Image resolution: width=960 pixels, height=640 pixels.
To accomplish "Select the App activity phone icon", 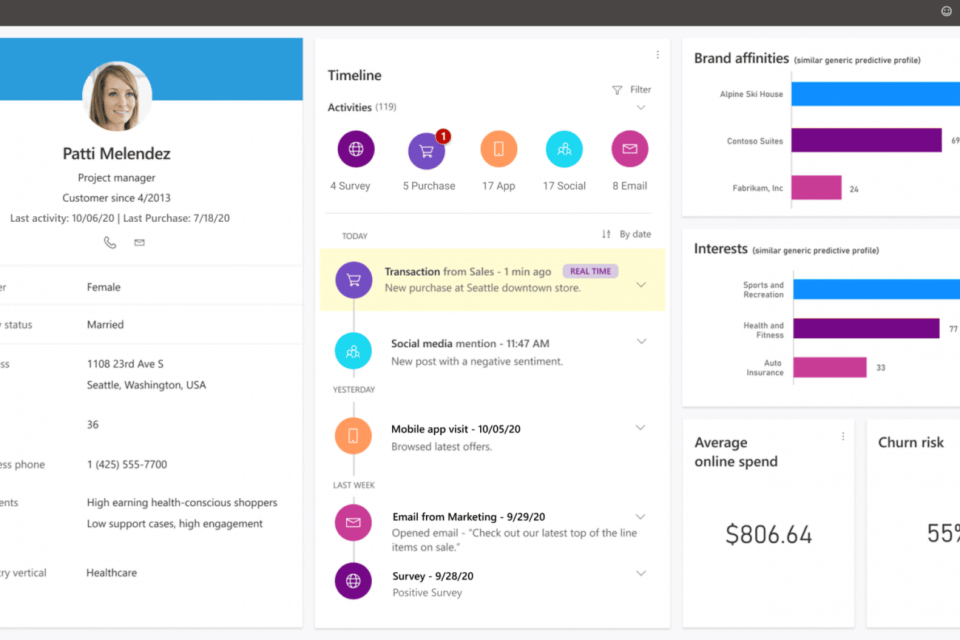I will (498, 149).
